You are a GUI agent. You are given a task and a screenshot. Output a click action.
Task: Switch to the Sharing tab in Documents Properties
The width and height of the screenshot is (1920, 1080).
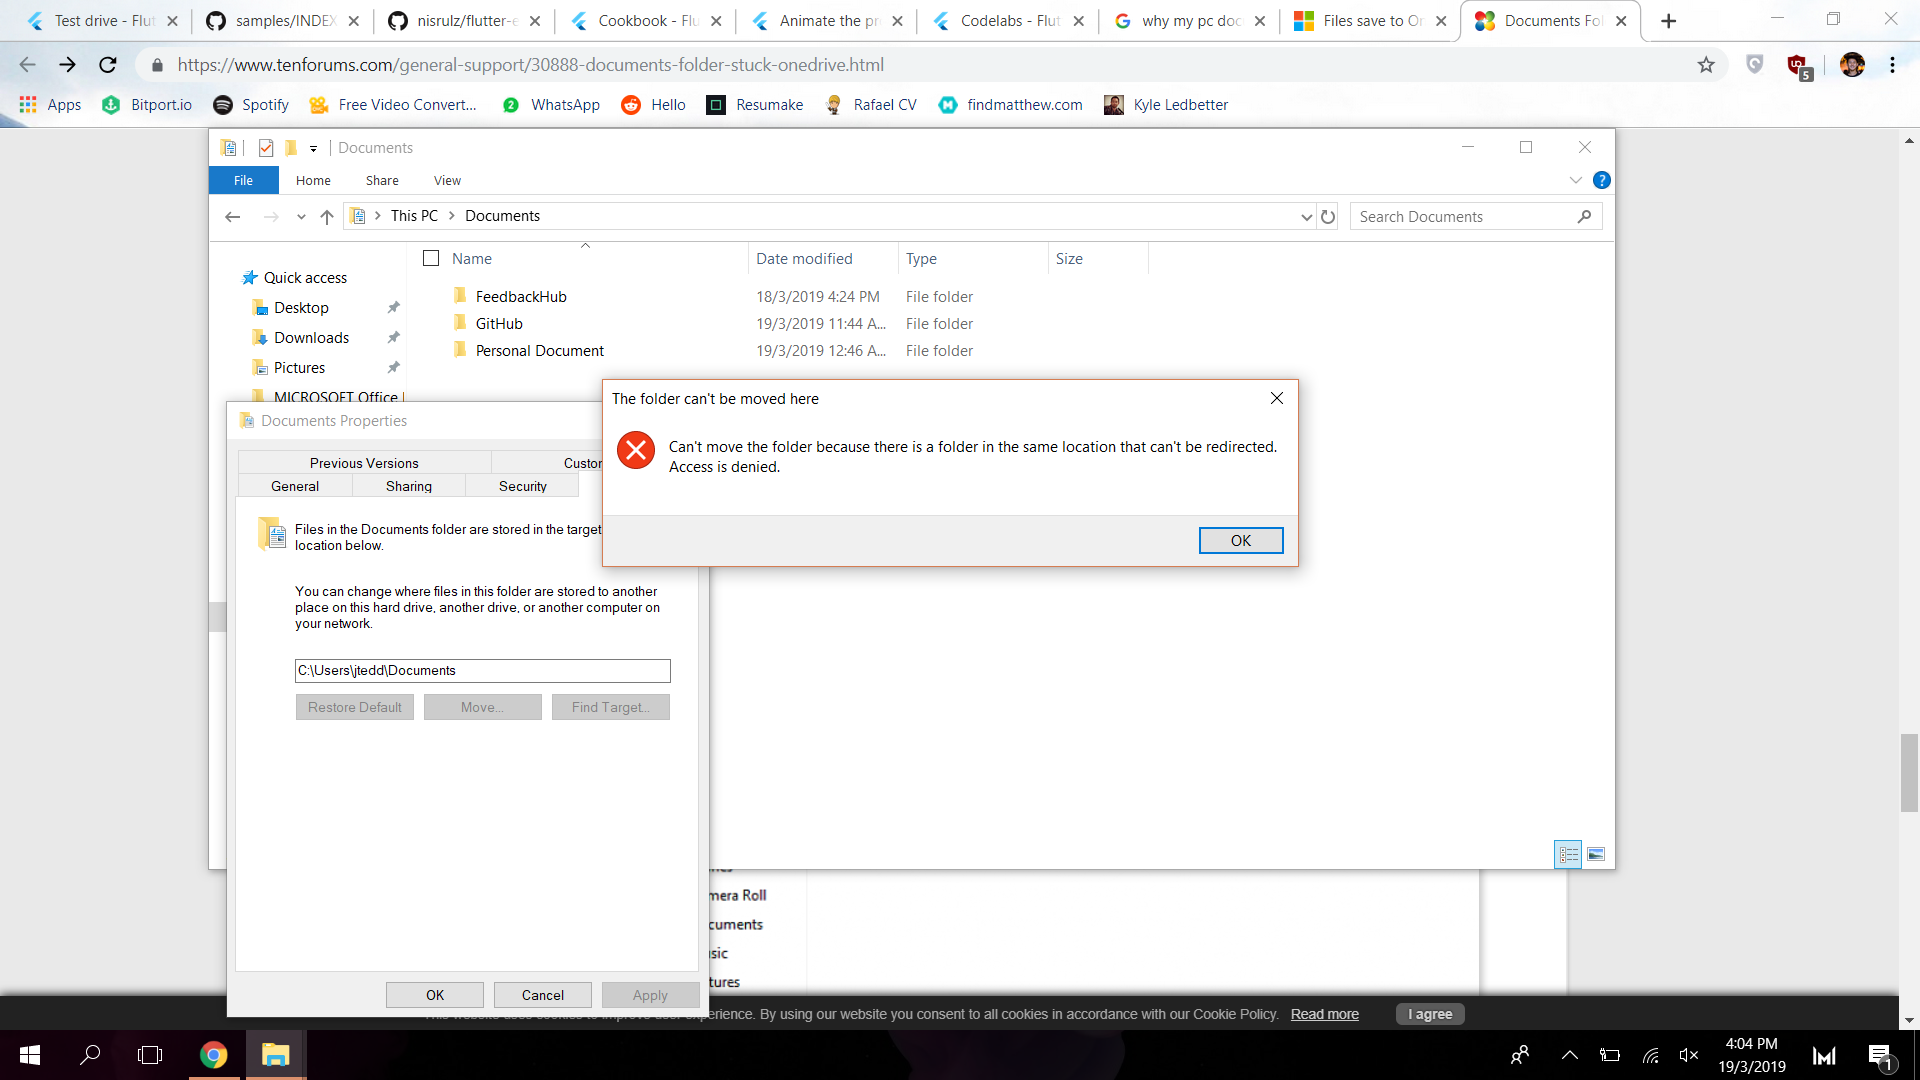click(x=409, y=486)
